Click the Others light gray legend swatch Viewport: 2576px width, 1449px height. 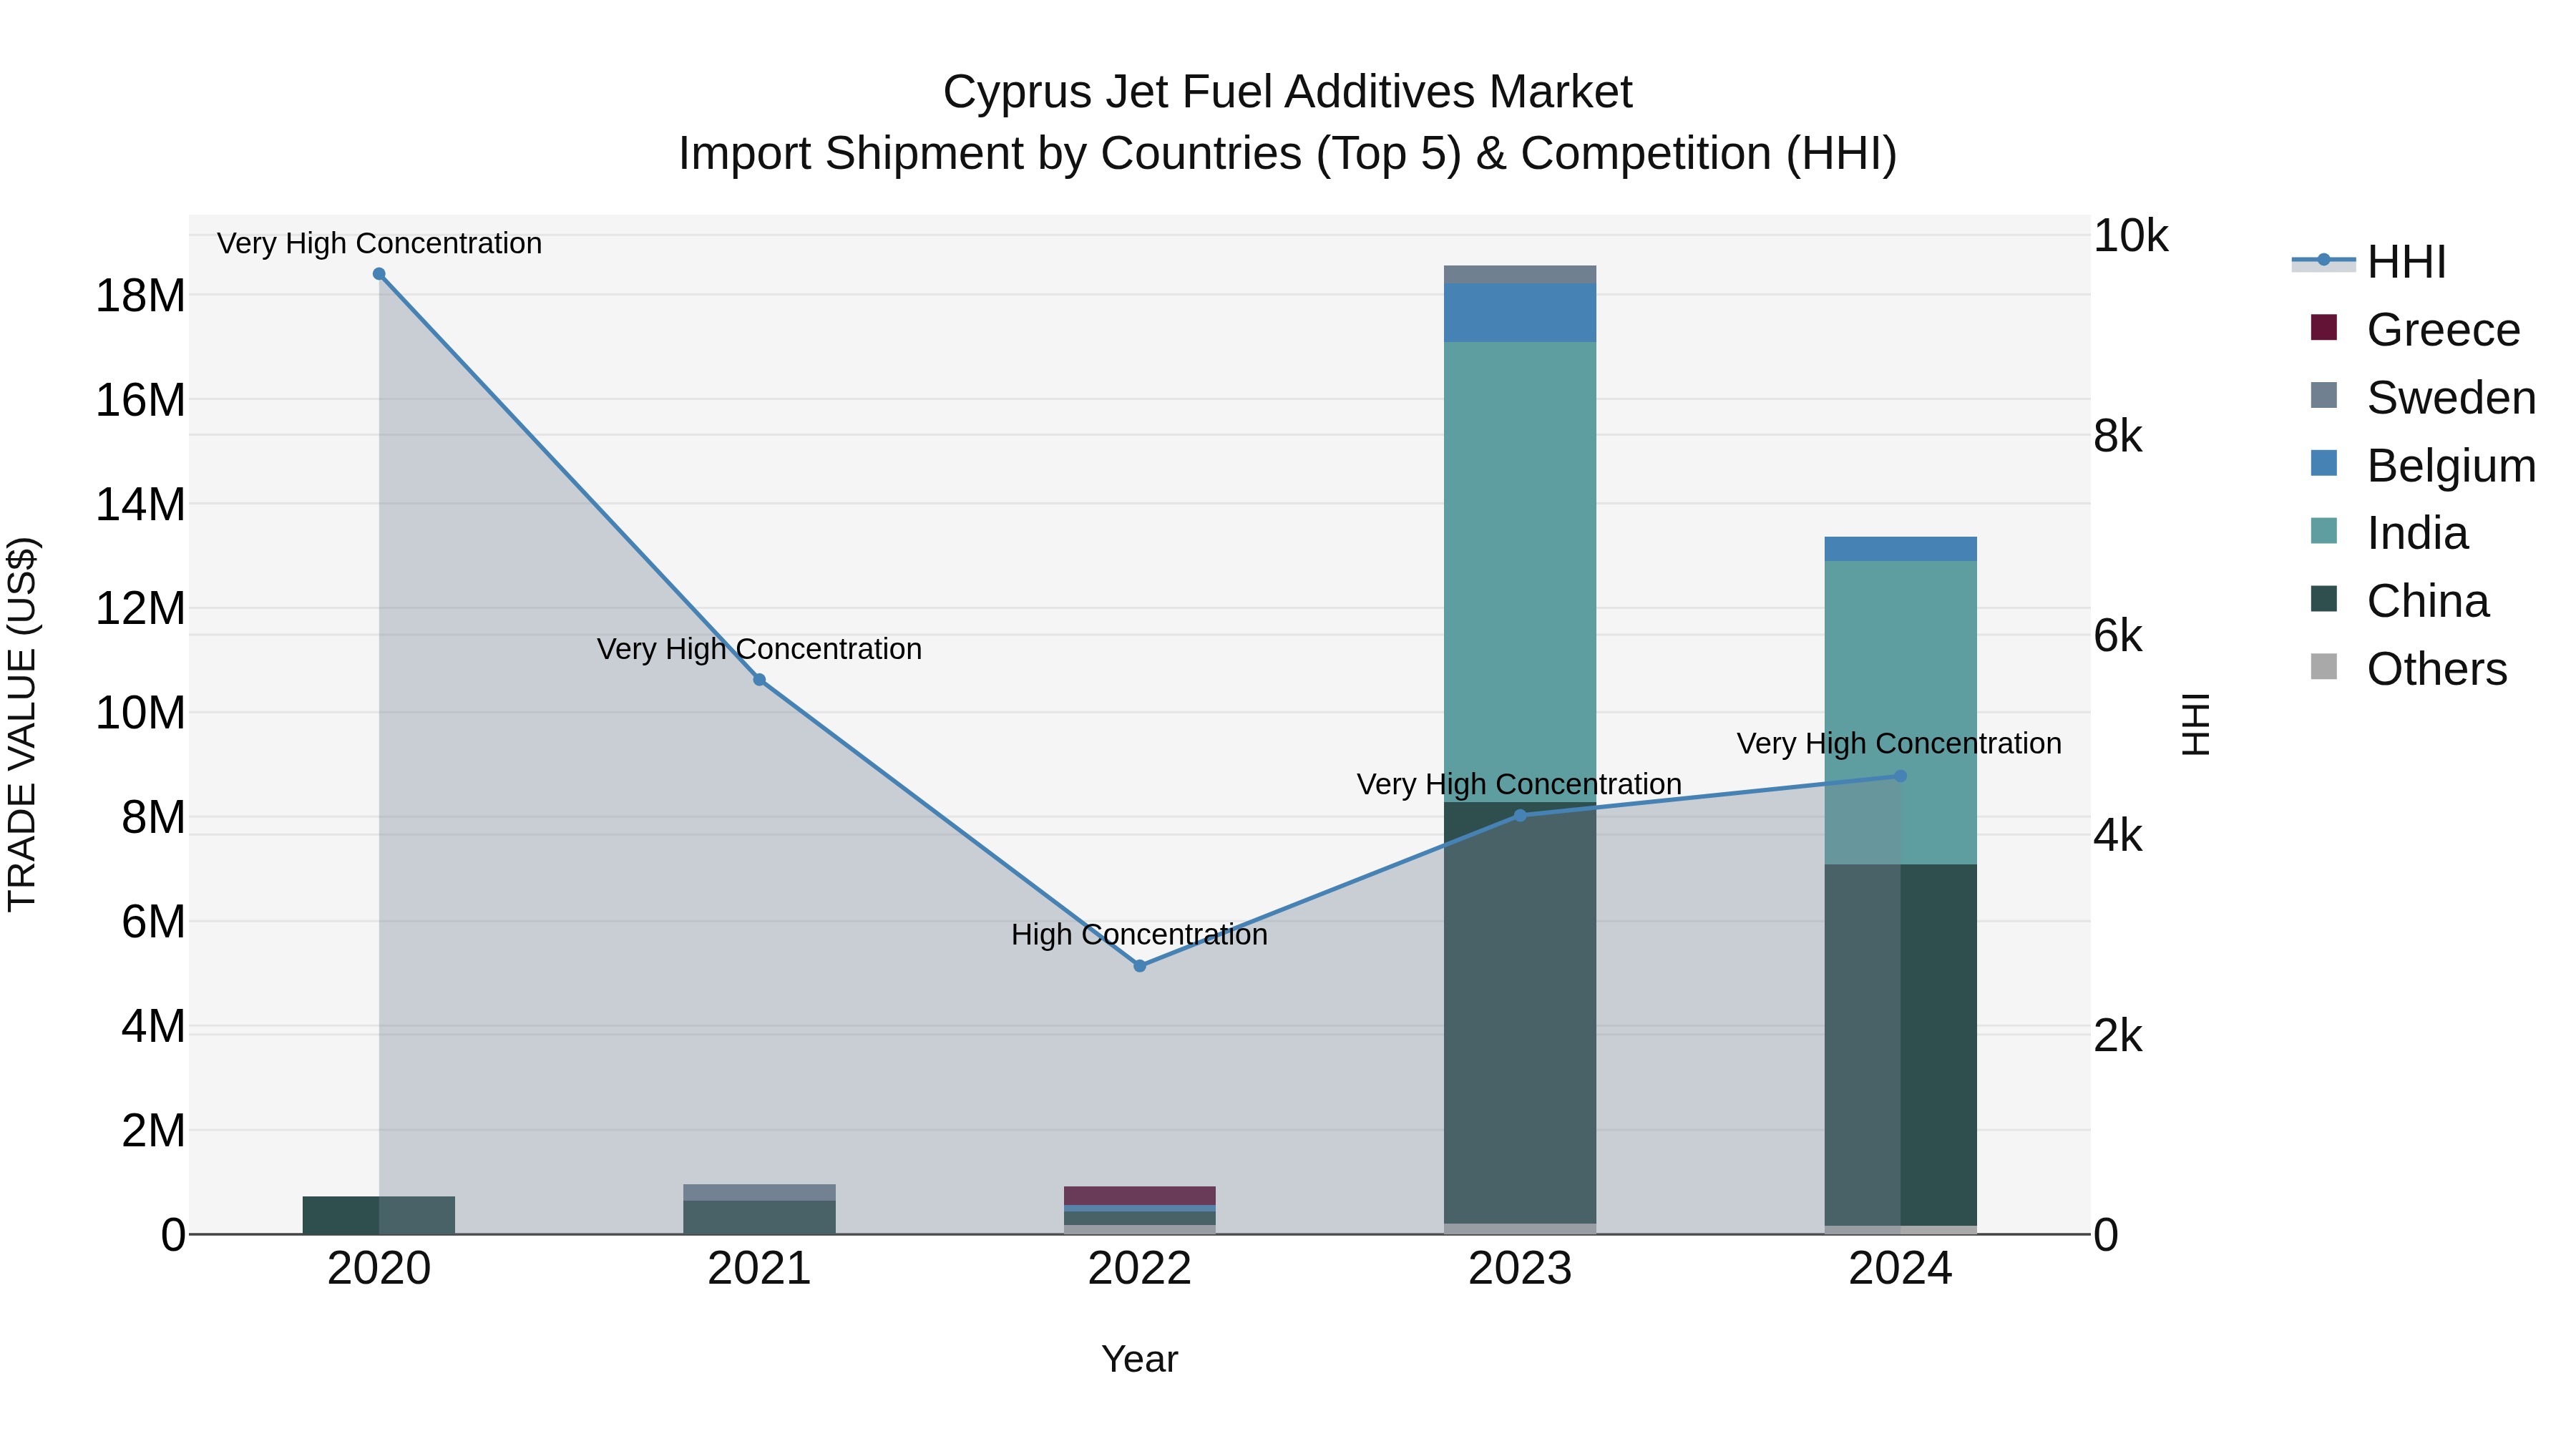[x=2324, y=667]
